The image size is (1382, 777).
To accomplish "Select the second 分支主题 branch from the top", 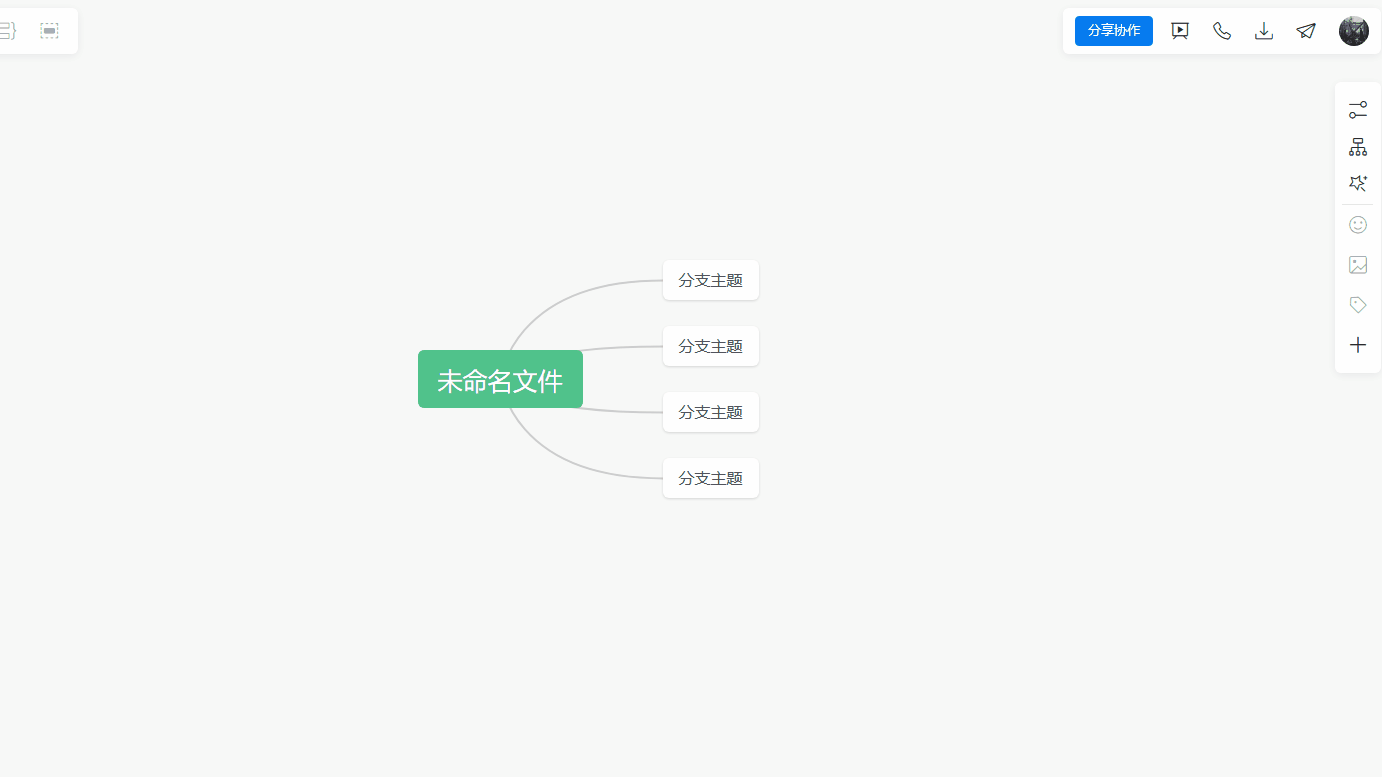I will [710, 346].
